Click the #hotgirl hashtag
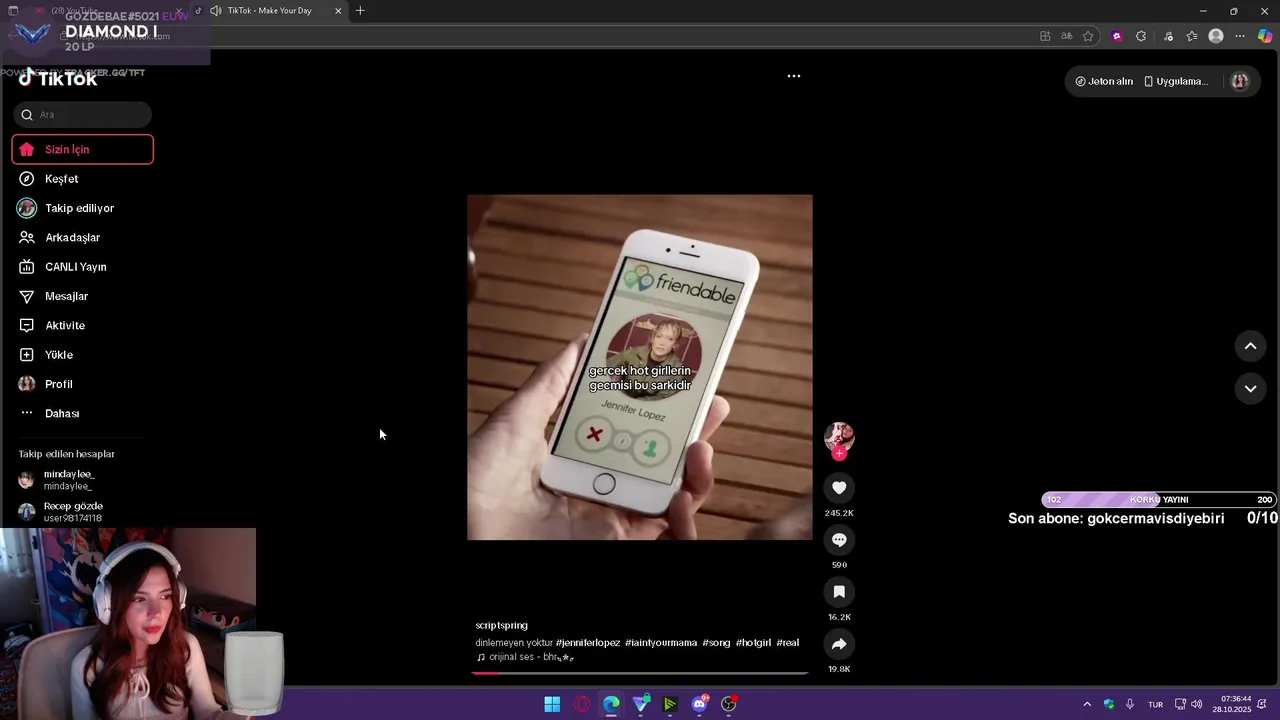The image size is (1280, 720). click(753, 642)
